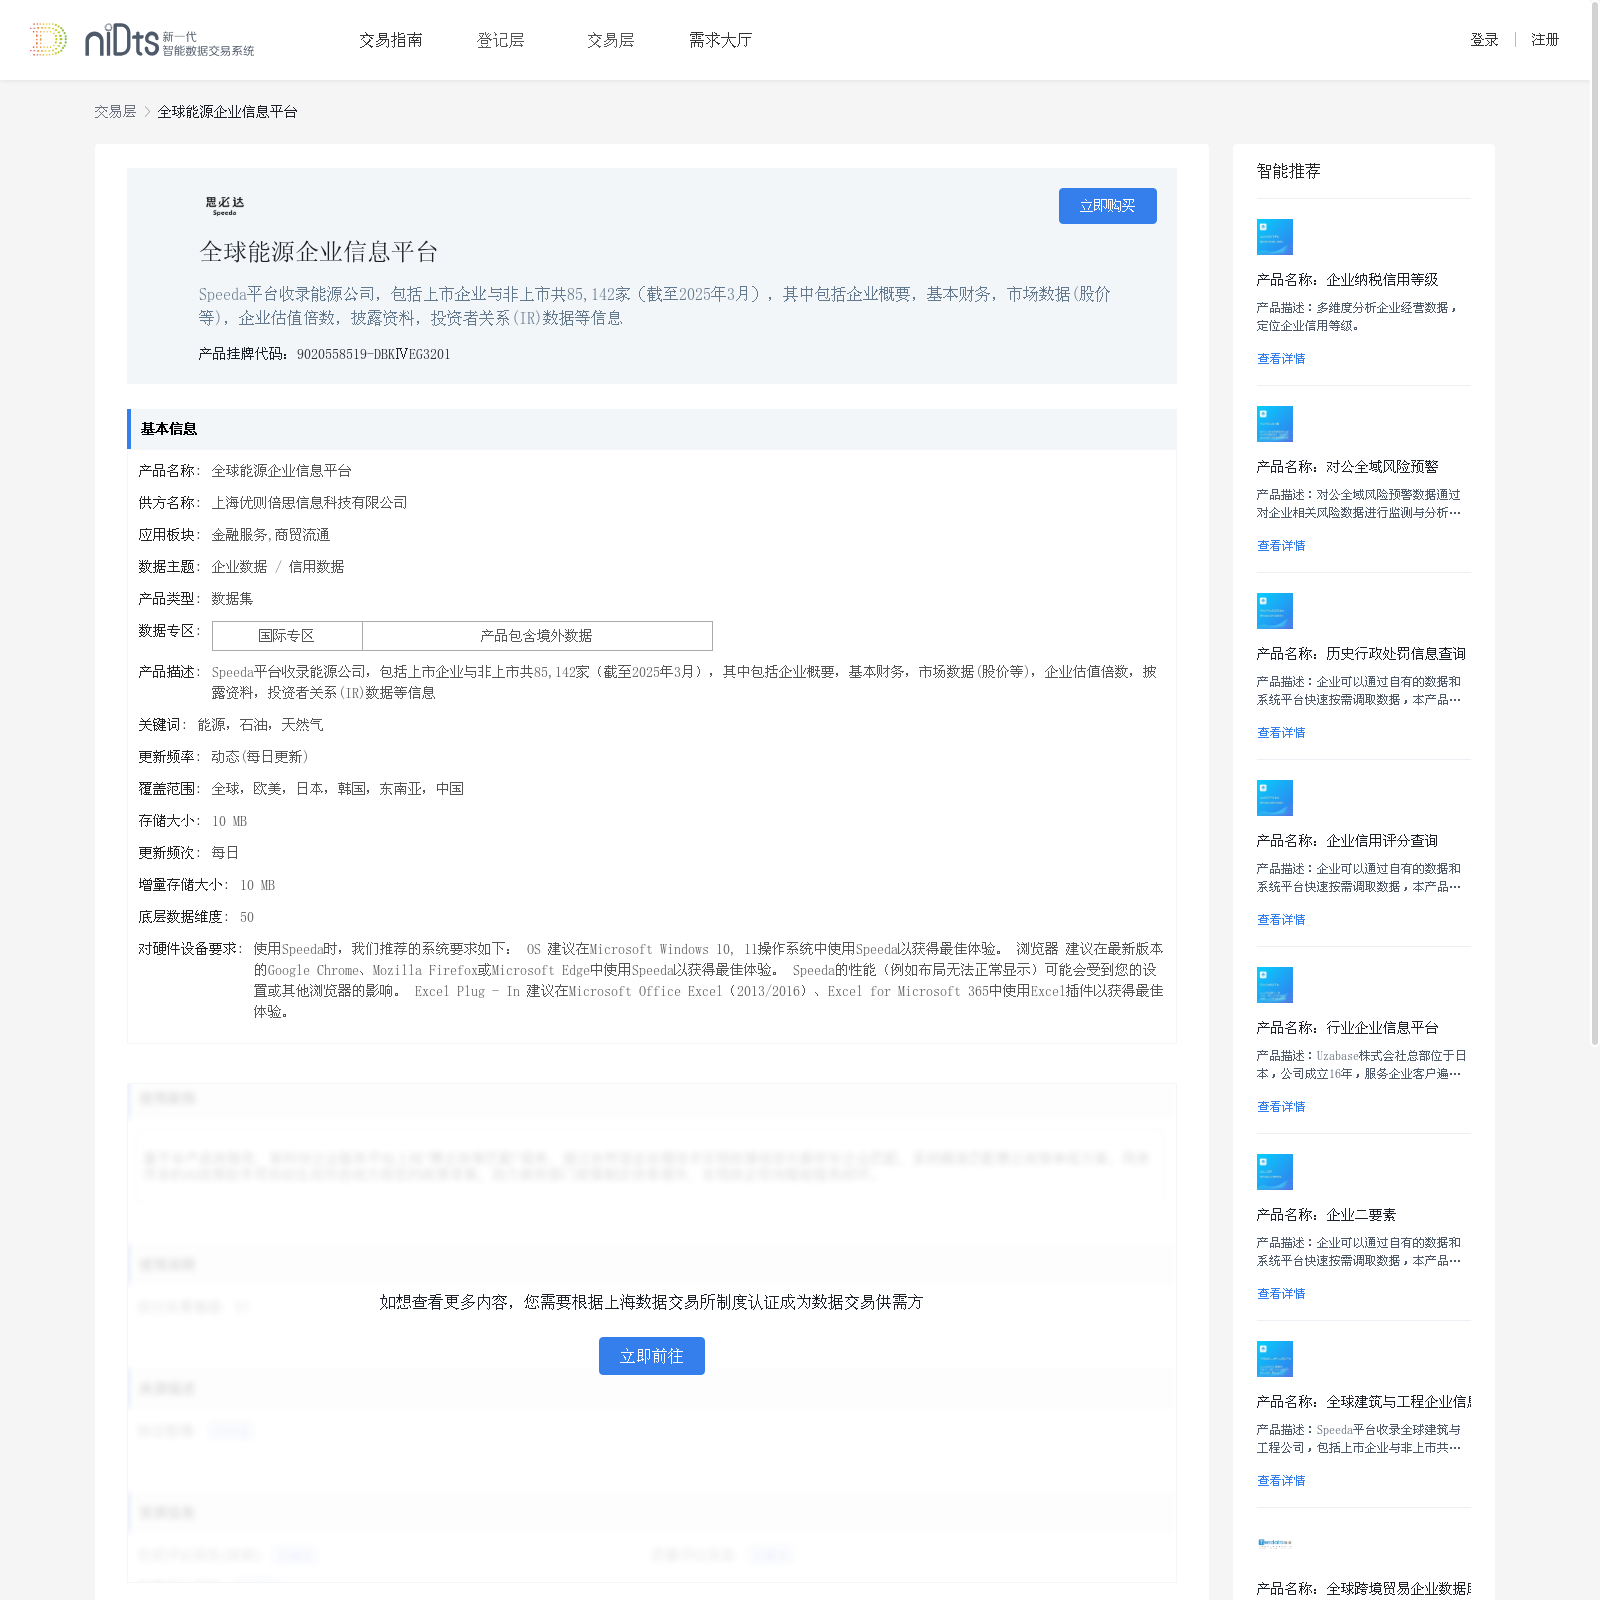Open 查看详情 for 全球建筑与工程企业
Image resolution: width=1600 pixels, height=1600 pixels.
[x=1281, y=1481]
